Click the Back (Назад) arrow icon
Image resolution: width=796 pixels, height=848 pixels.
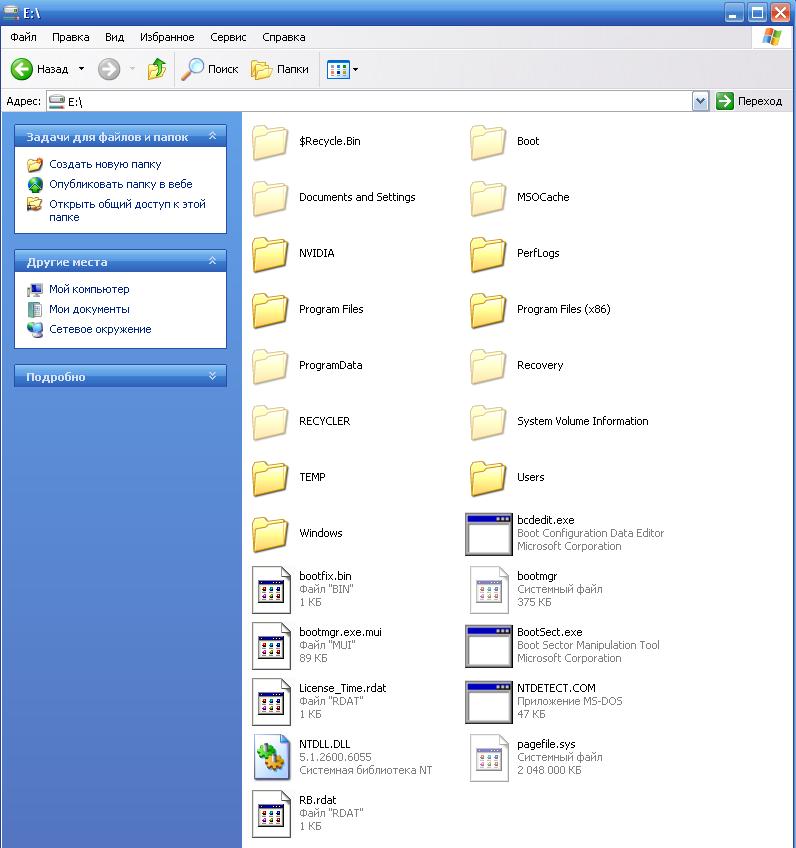point(22,69)
